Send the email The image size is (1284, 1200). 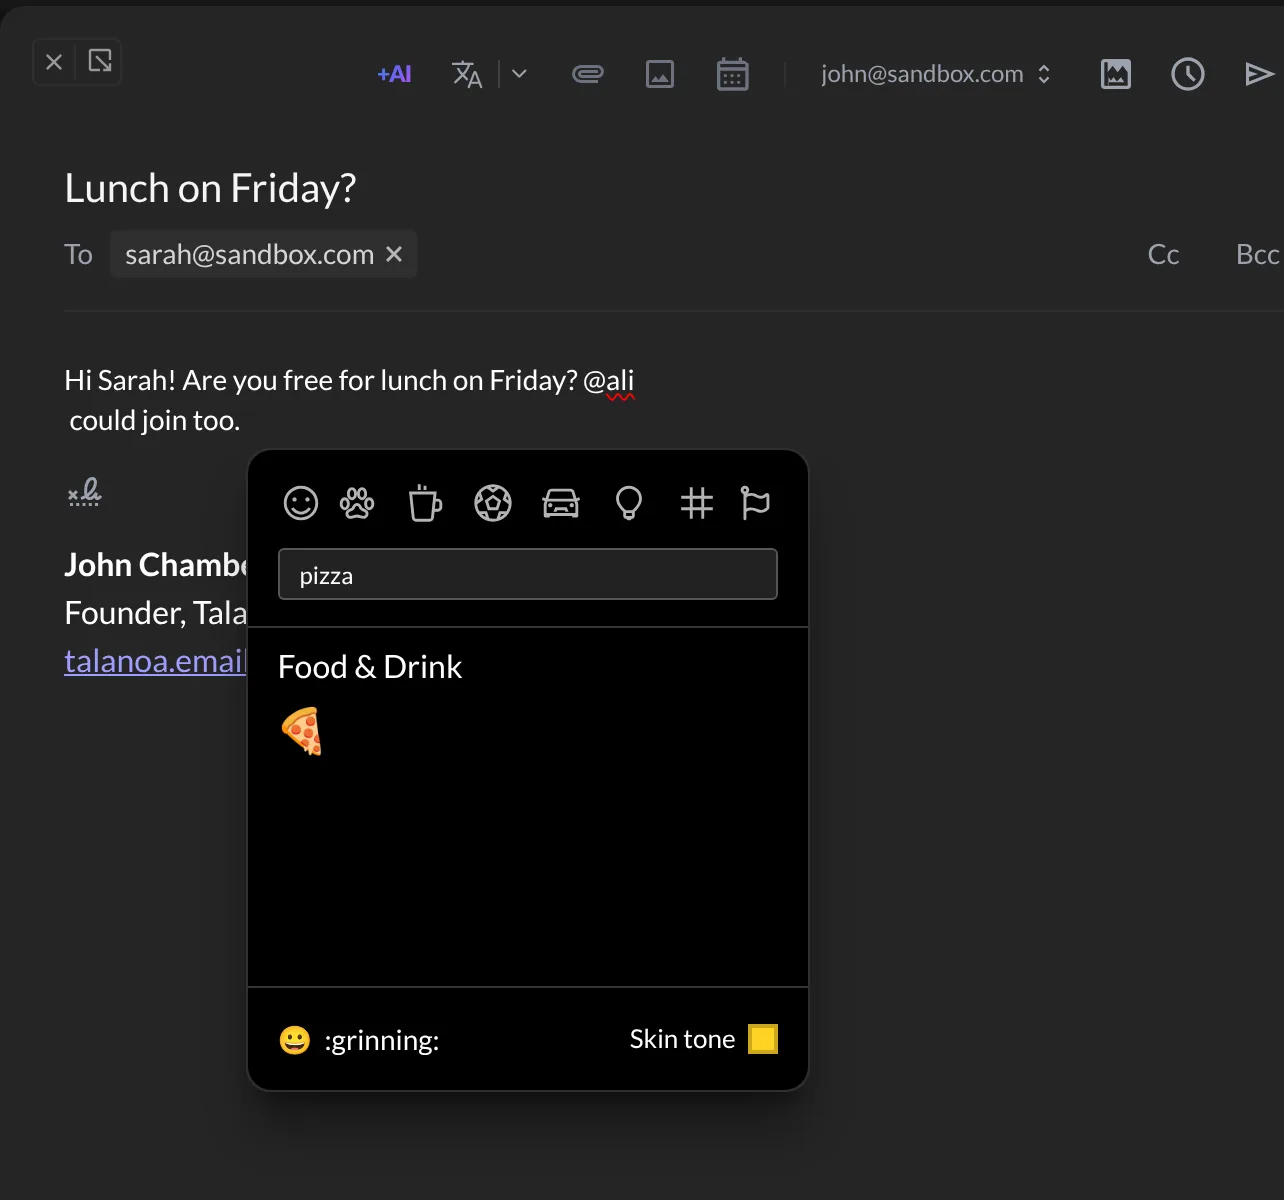1259,74
